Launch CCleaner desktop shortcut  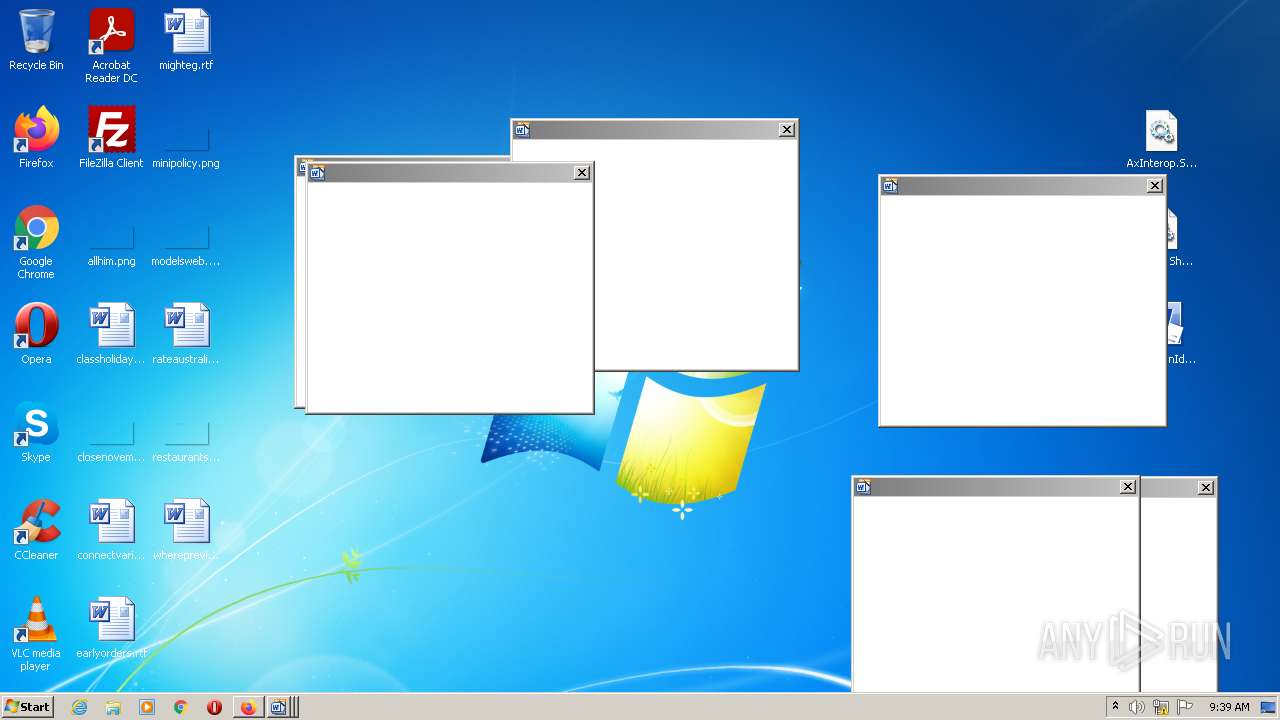click(x=36, y=530)
